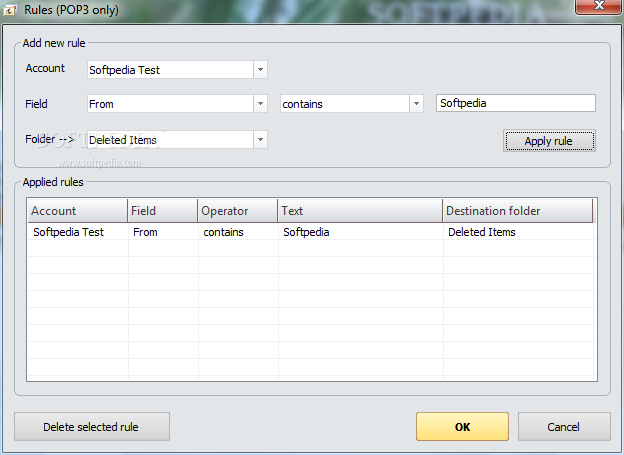Image resolution: width=624 pixels, height=455 pixels.
Task: Confirm with the OK button
Action: tap(462, 427)
